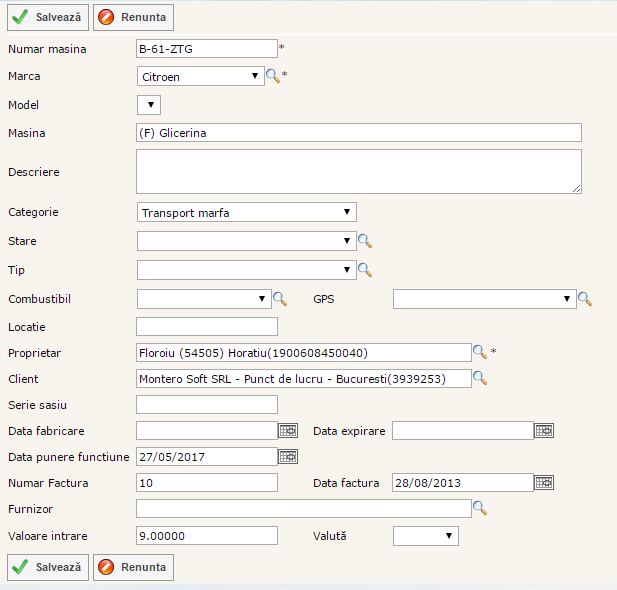This screenshot has width=617, height=590.
Task: Expand the Marca dropdown showing Citroen
Action: coord(200,75)
